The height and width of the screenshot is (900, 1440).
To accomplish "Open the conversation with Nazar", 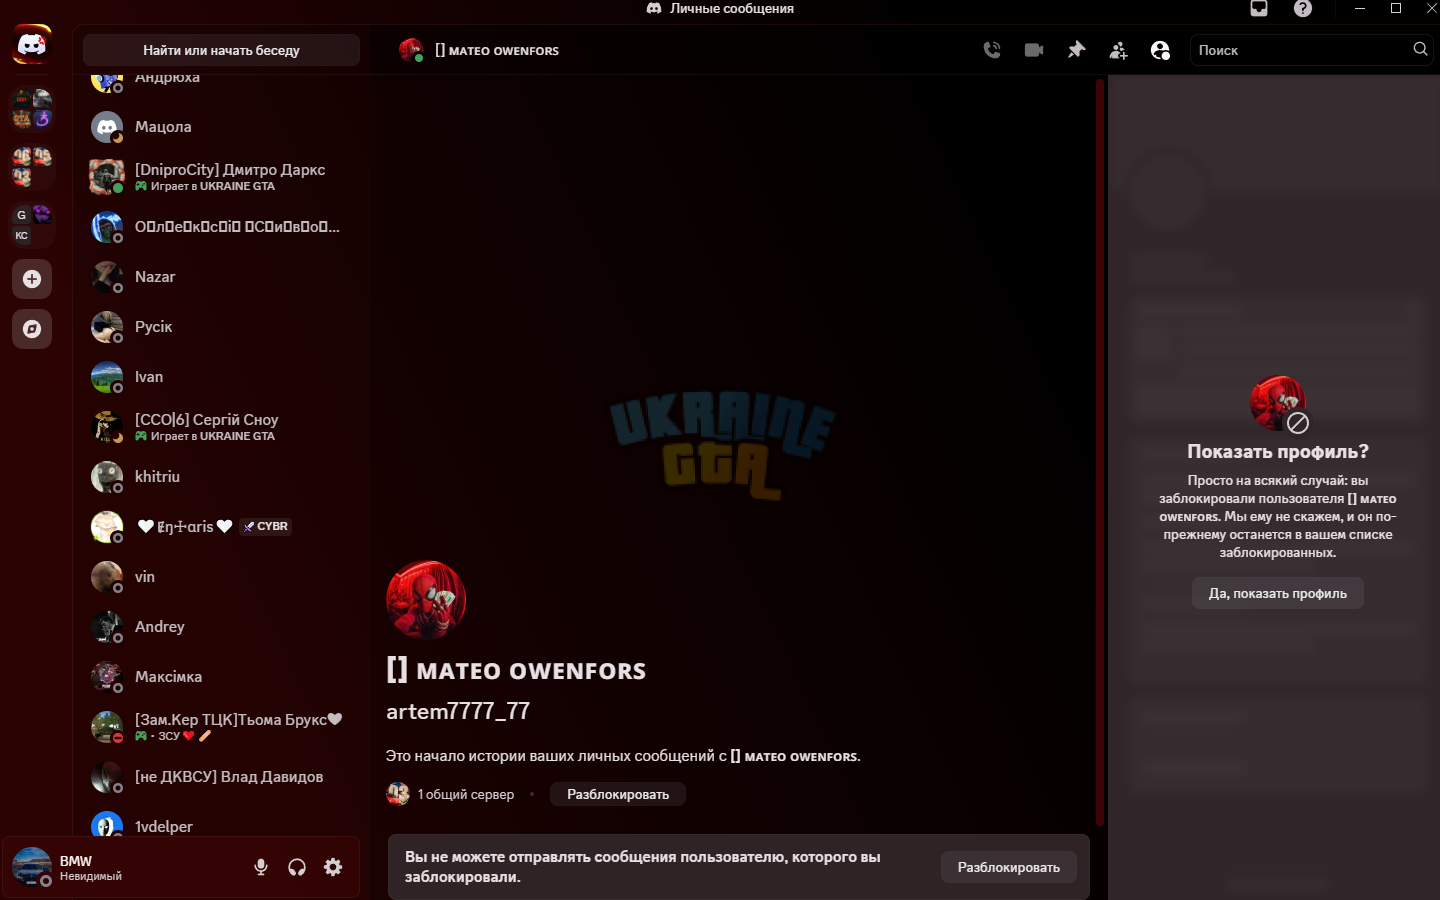I will [220, 277].
